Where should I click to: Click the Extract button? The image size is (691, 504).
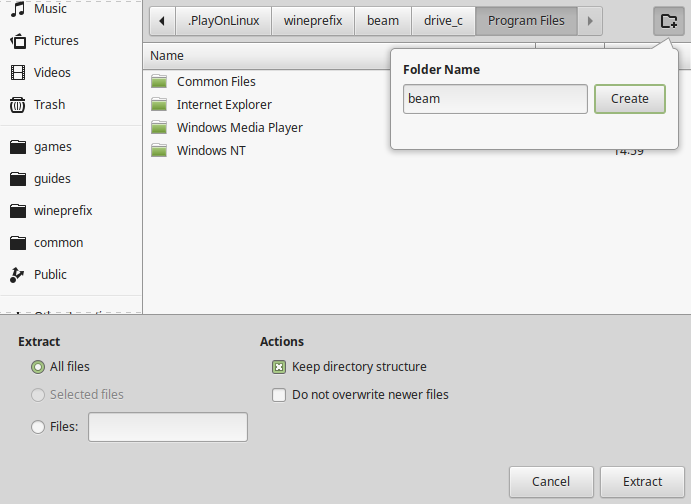click(x=642, y=482)
